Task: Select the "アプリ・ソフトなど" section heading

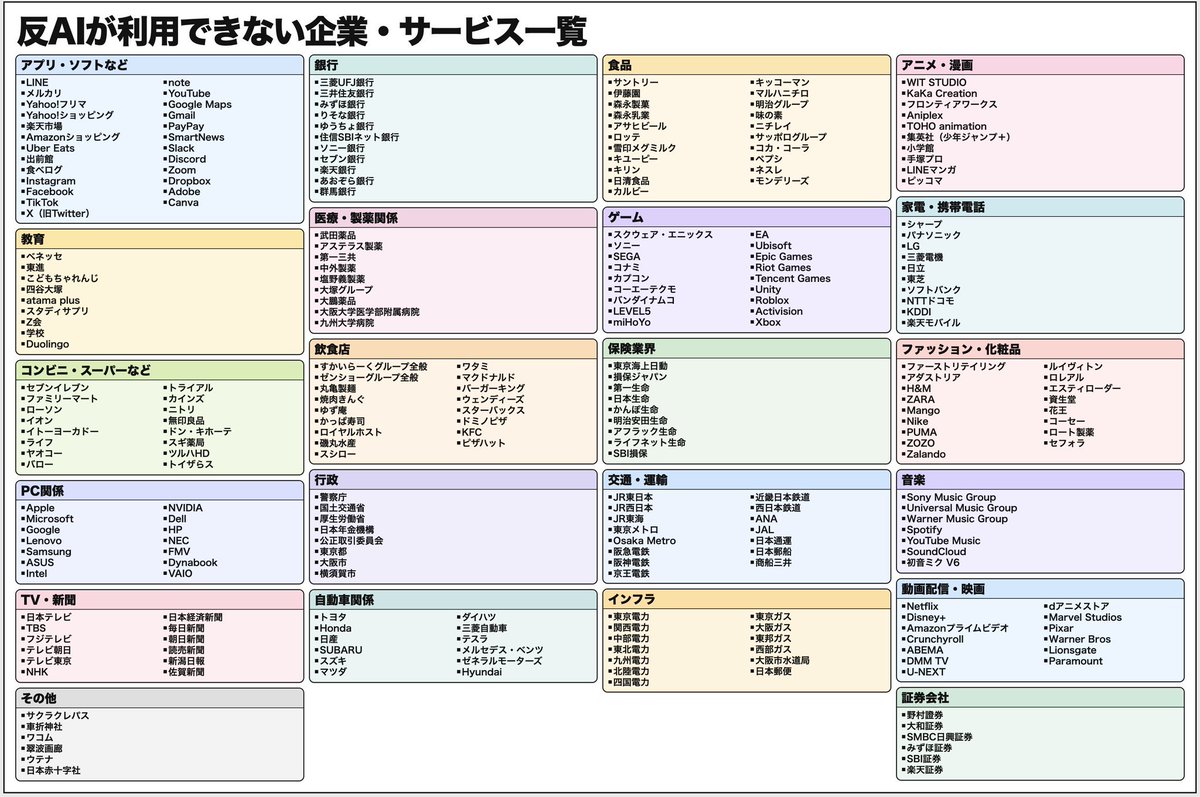Action: click(x=75, y=64)
